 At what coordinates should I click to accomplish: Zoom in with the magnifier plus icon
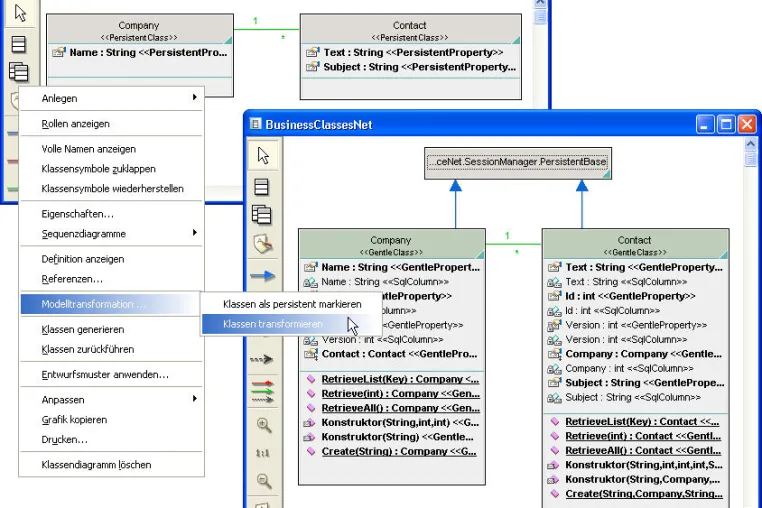[x=264, y=425]
